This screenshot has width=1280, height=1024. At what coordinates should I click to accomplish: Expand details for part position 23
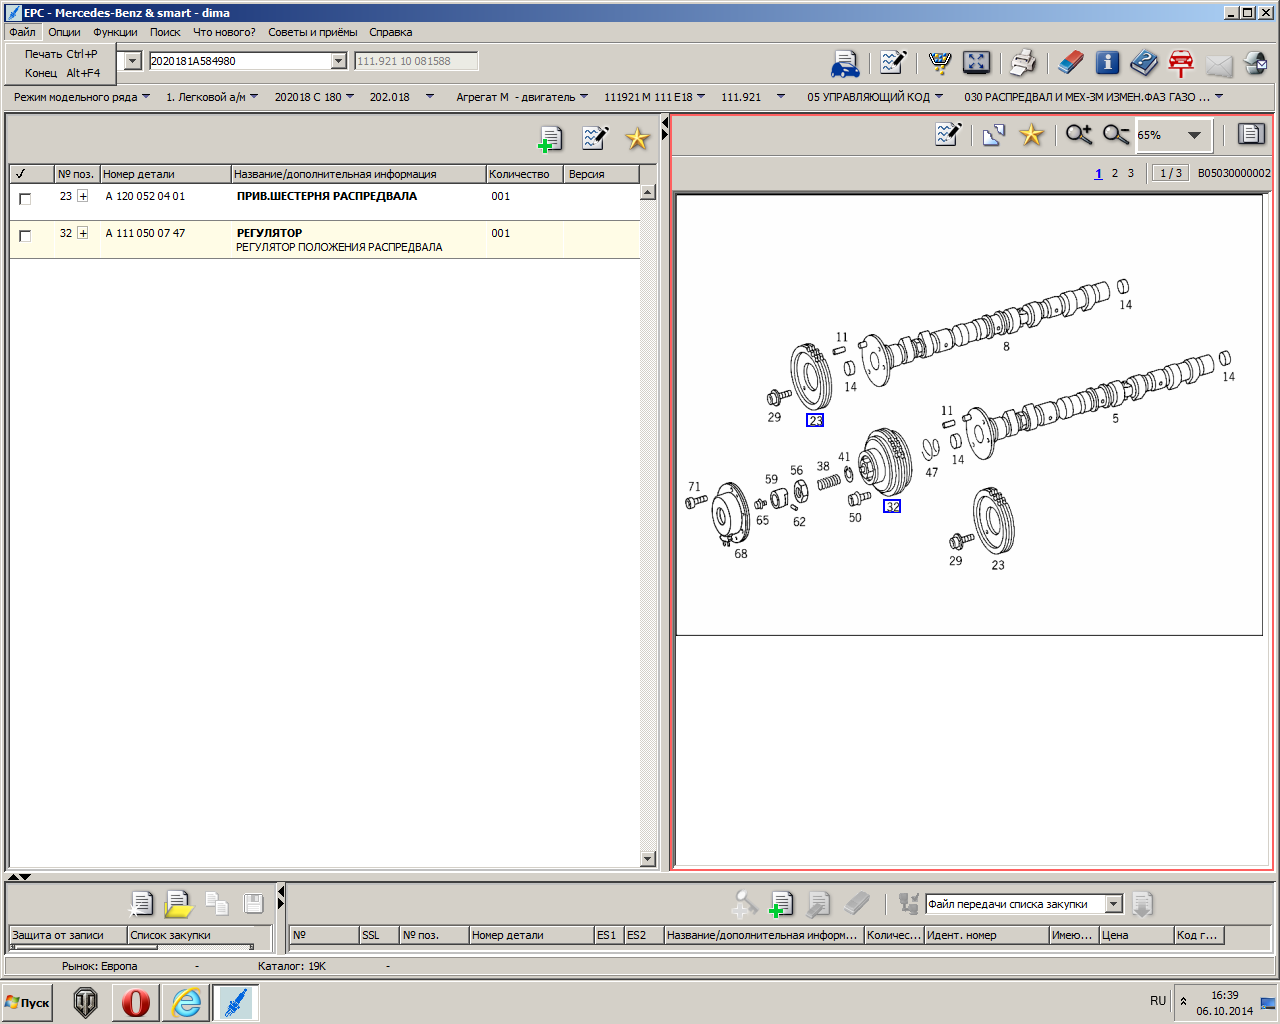83,196
